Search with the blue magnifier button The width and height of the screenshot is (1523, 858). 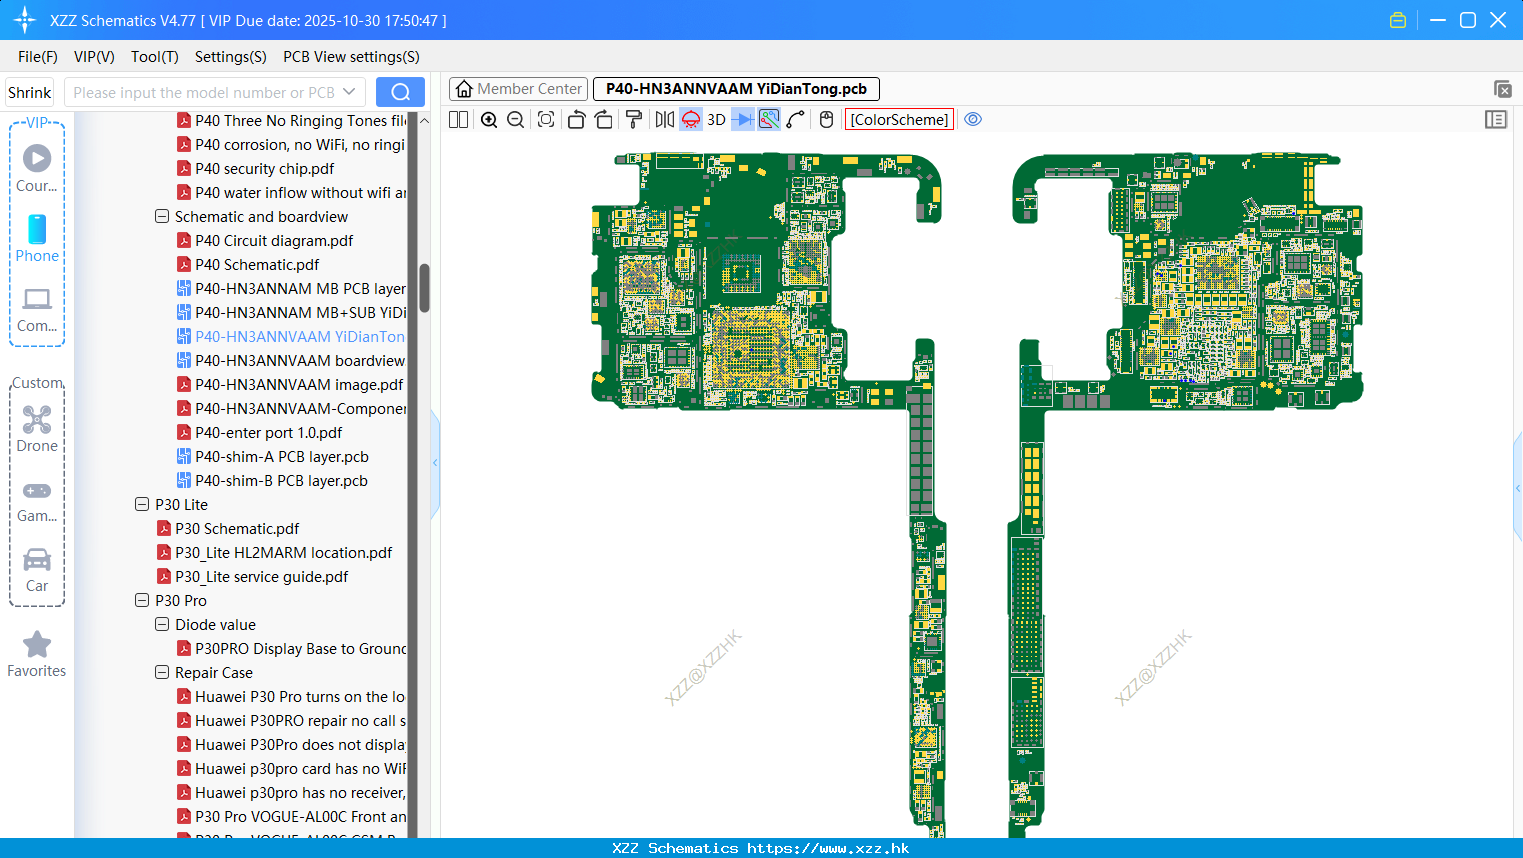click(x=400, y=92)
